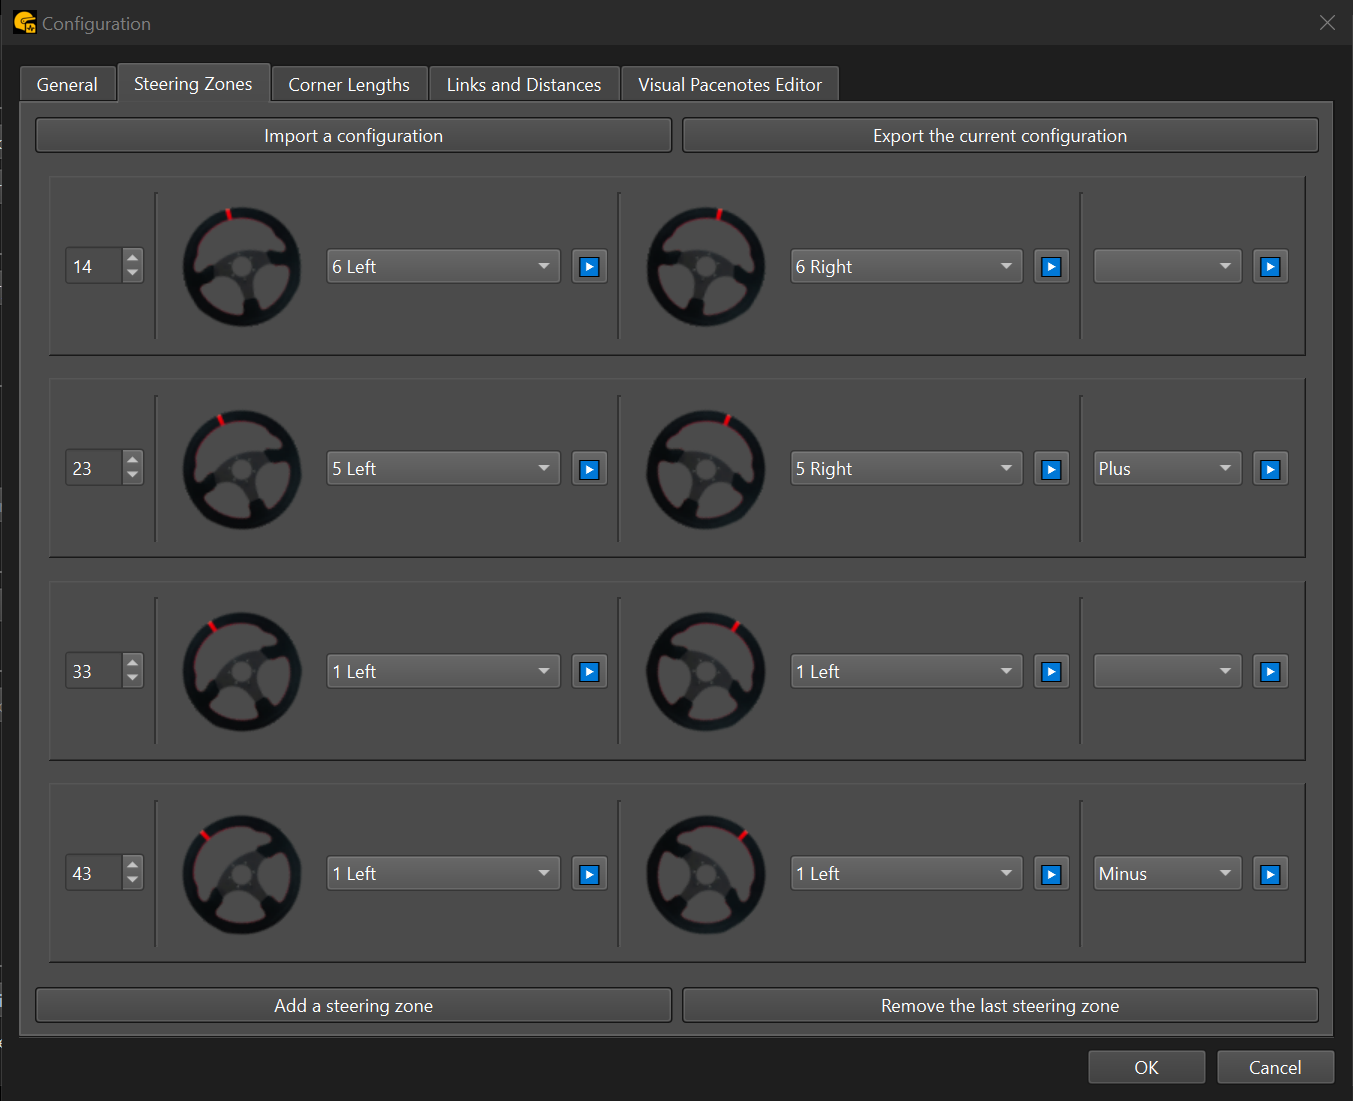Switch to the Corner Lengths tab

coord(349,85)
